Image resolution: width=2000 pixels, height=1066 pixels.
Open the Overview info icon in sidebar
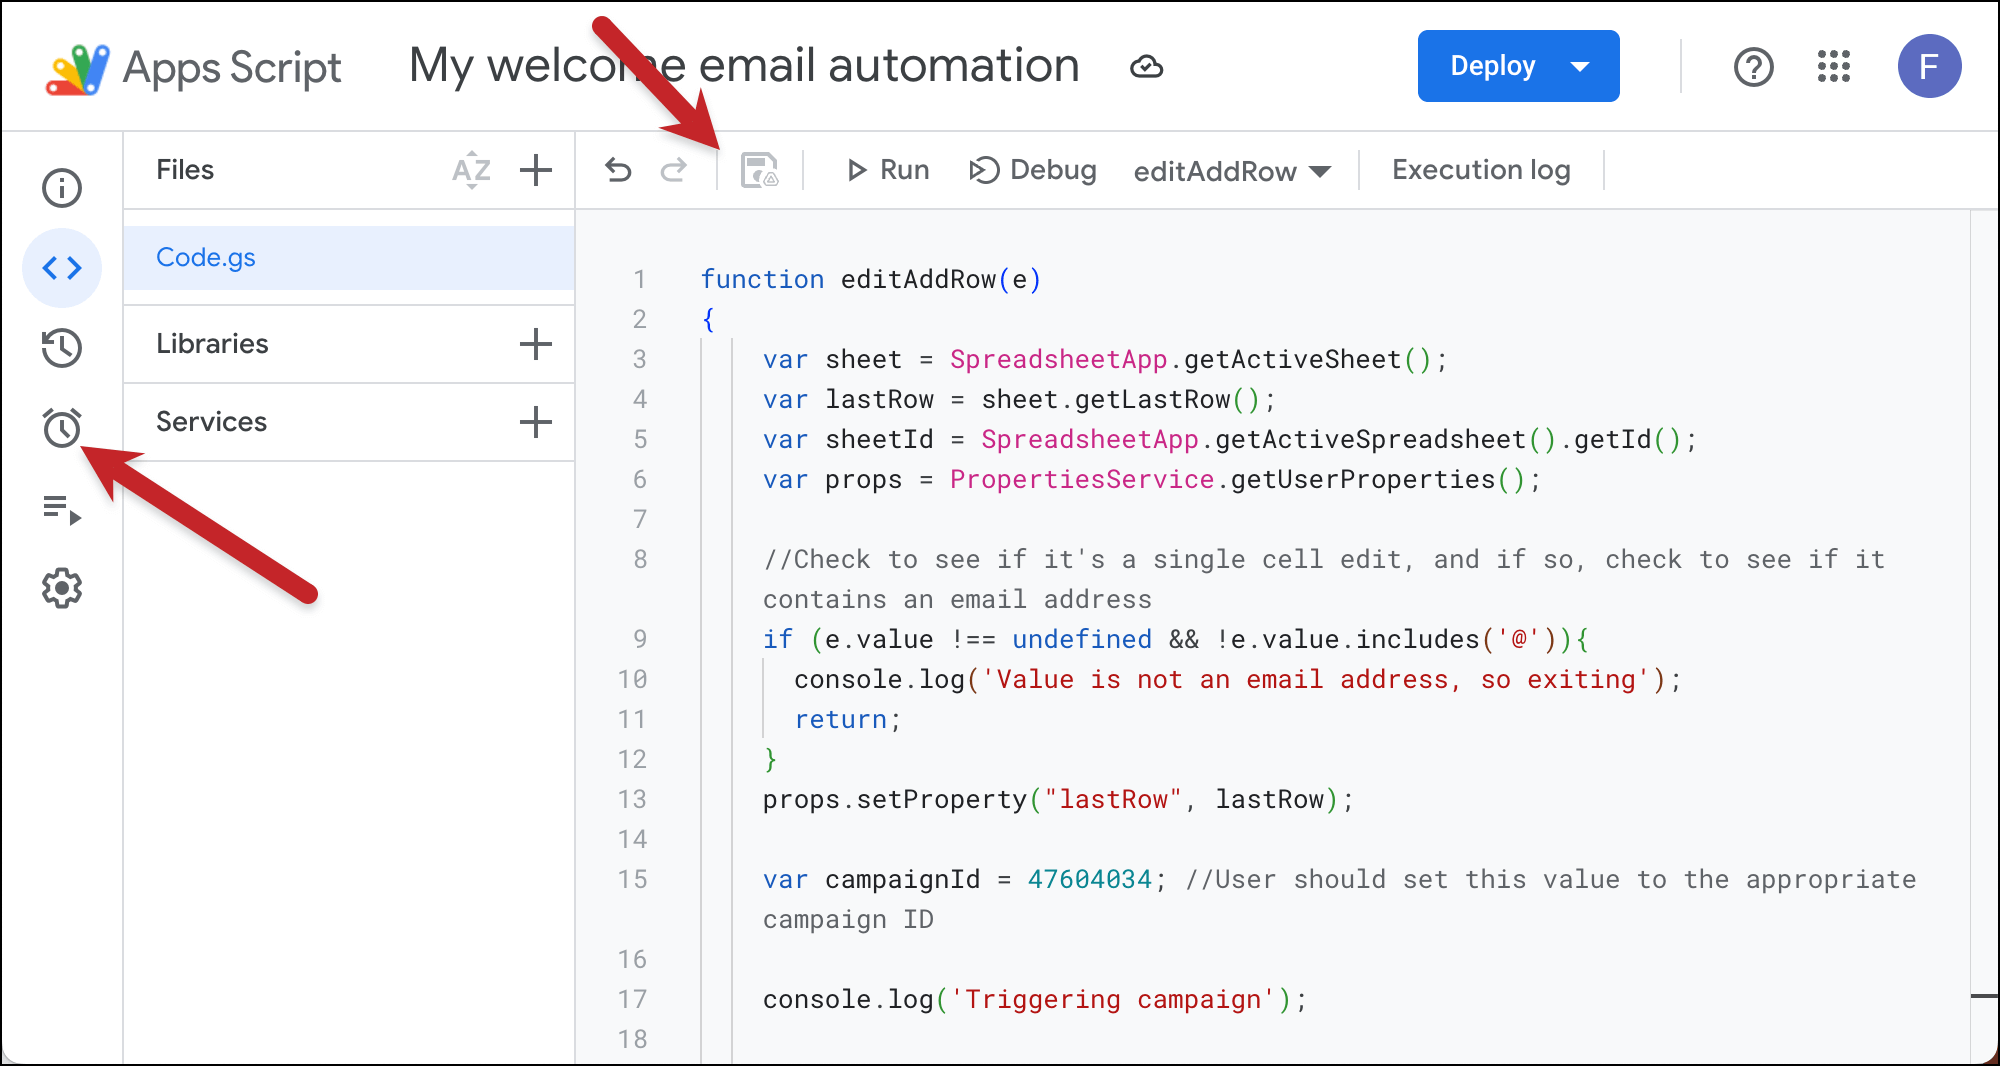[62, 188]
